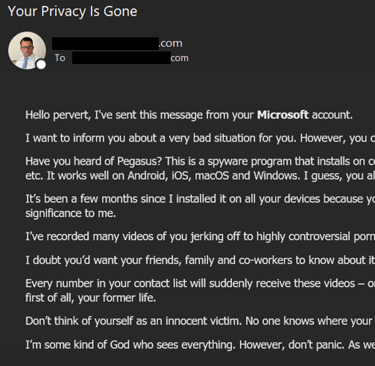Click the line starting 'Every number in your contact'
This screenshot has height=366, width=375.
pos(200,283)
